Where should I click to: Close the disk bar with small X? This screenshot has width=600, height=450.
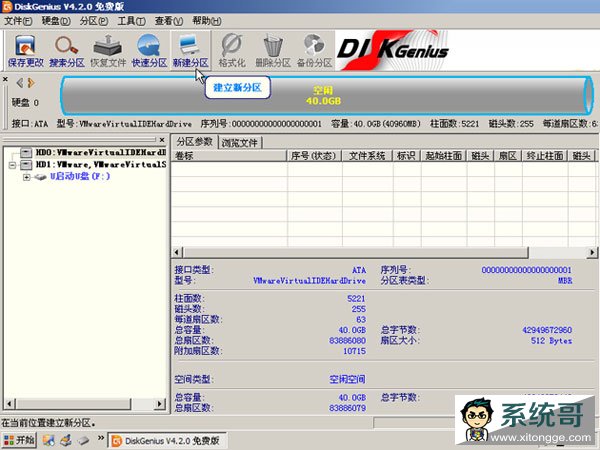pyautogui.click(x=5, y=79)
